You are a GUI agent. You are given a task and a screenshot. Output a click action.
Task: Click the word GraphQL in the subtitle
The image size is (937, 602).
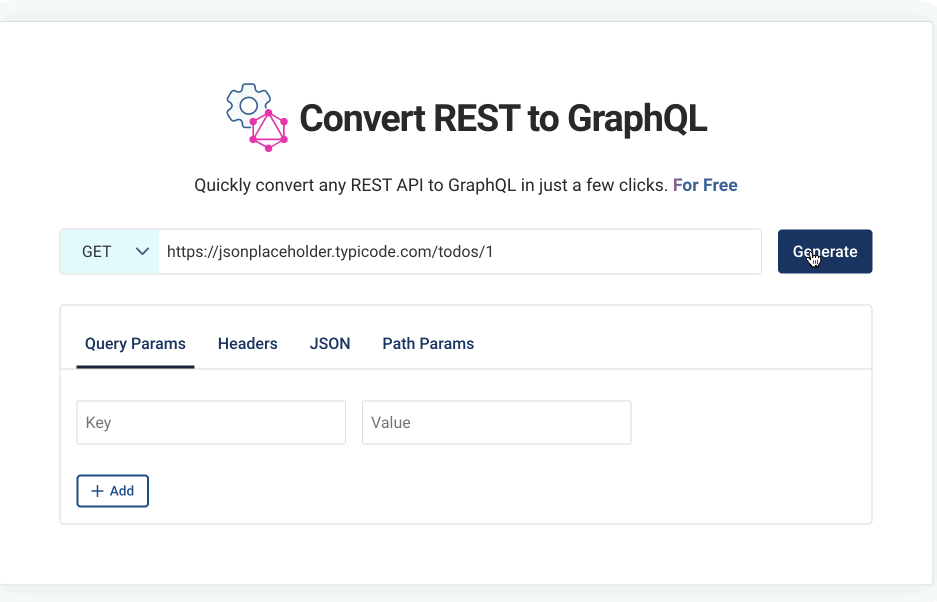pos(482,185)
